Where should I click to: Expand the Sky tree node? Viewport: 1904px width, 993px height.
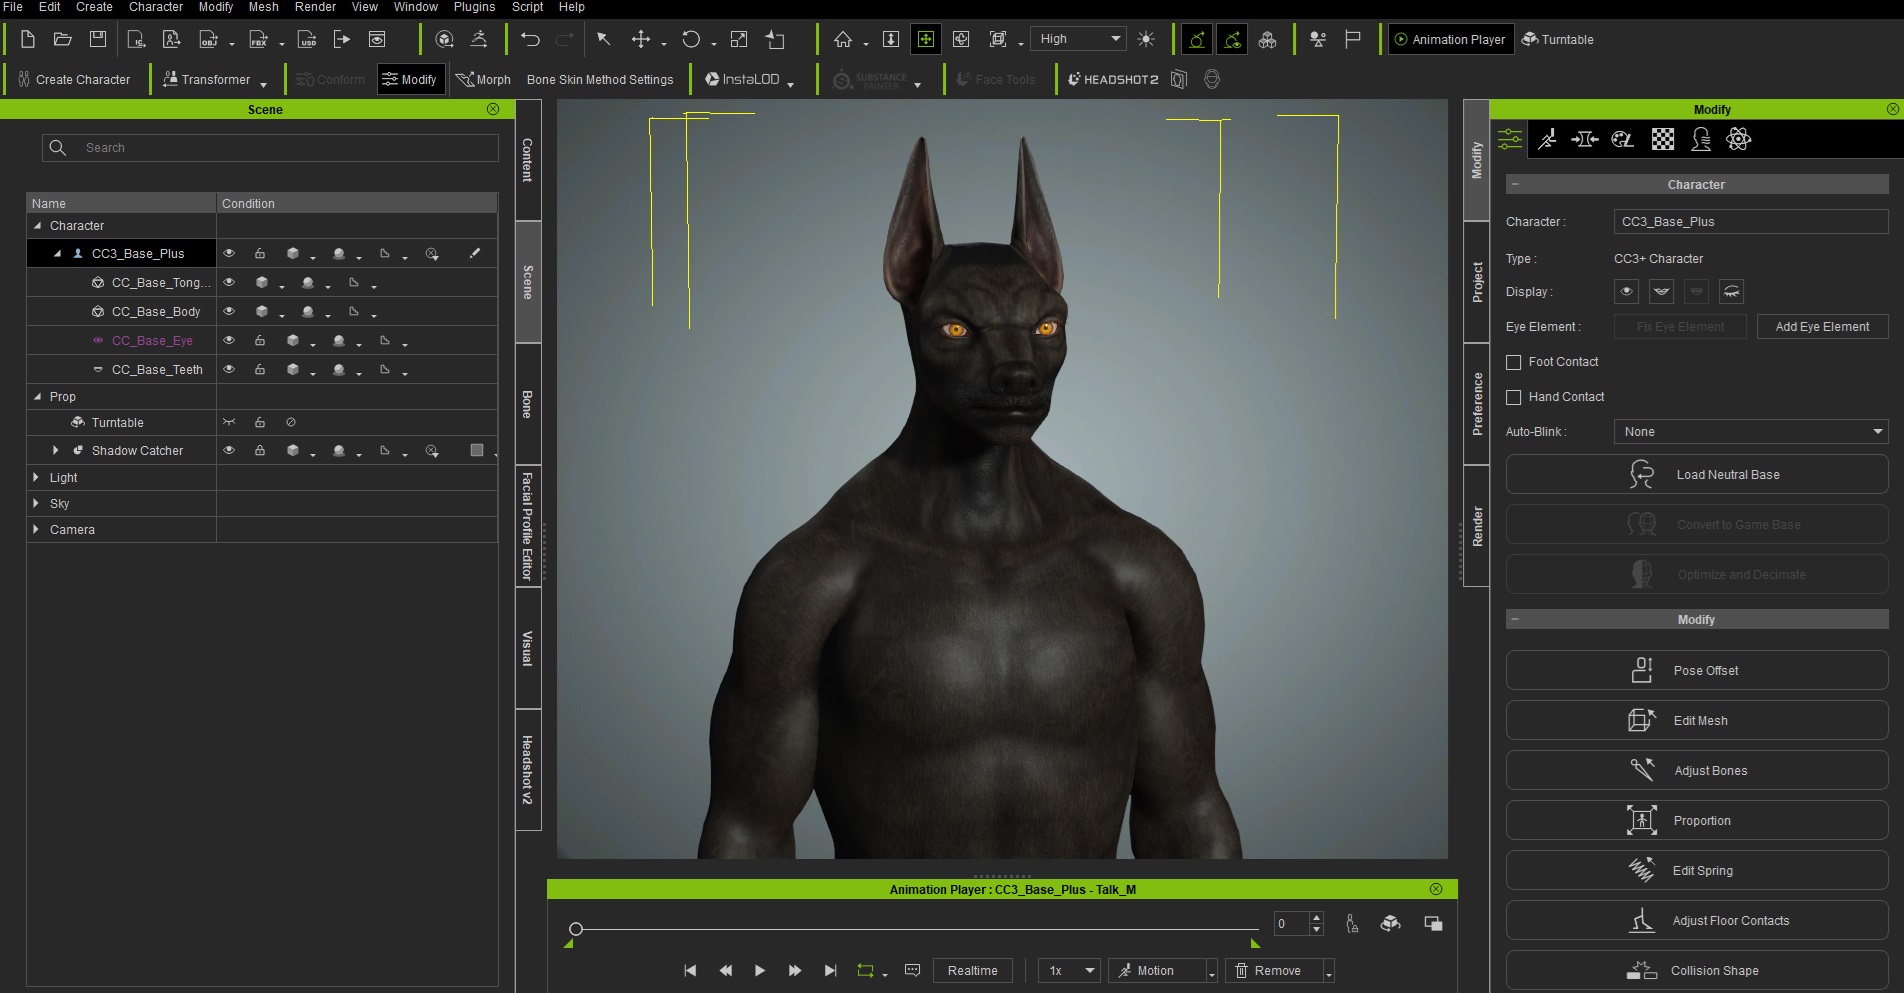pos(37,504)
